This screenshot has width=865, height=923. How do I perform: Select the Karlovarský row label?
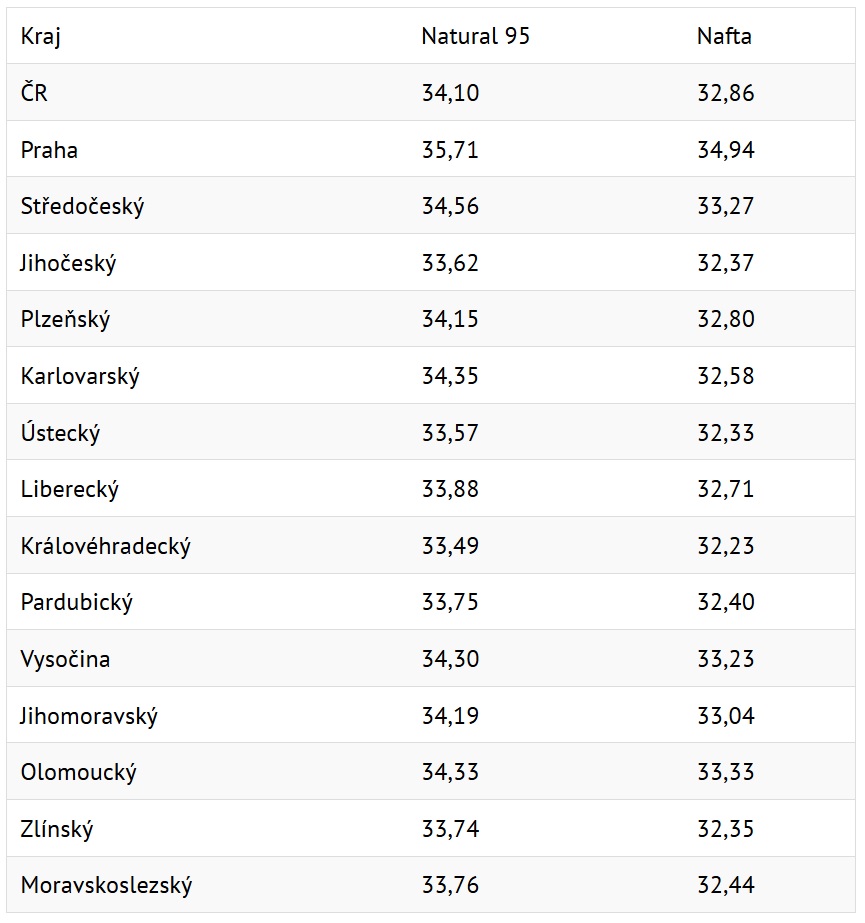click(x=80, y=376)
